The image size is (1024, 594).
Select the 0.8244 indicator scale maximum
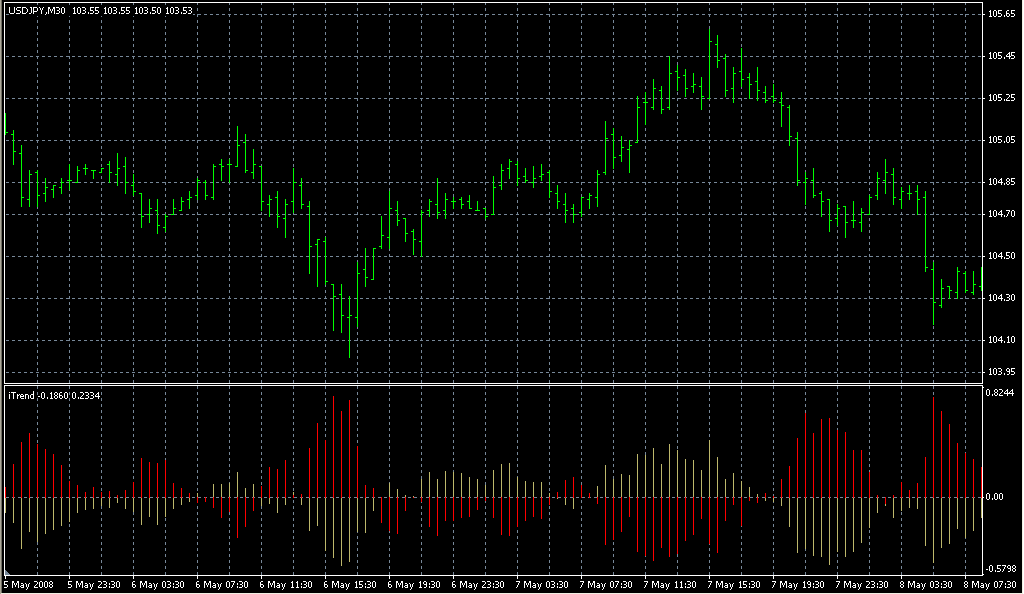pyautogui.click(x=1000, y=392)
